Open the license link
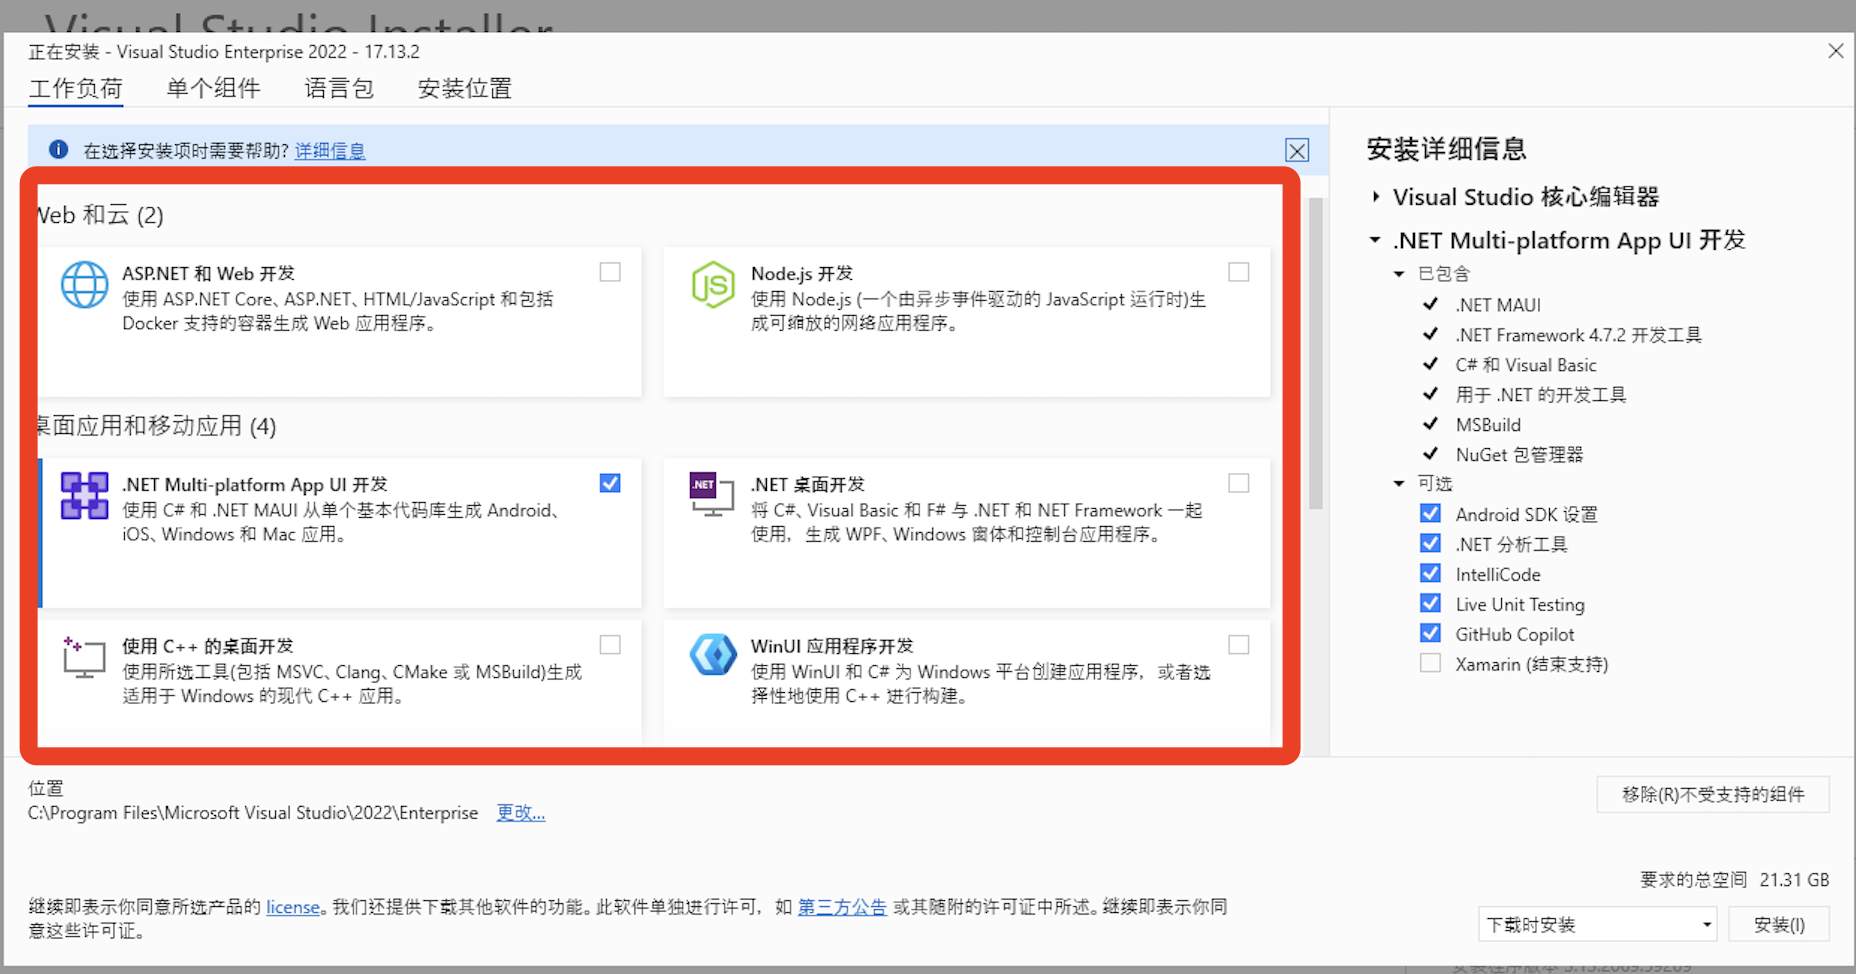The image size is (1856, 974). [x=292, y=907]
